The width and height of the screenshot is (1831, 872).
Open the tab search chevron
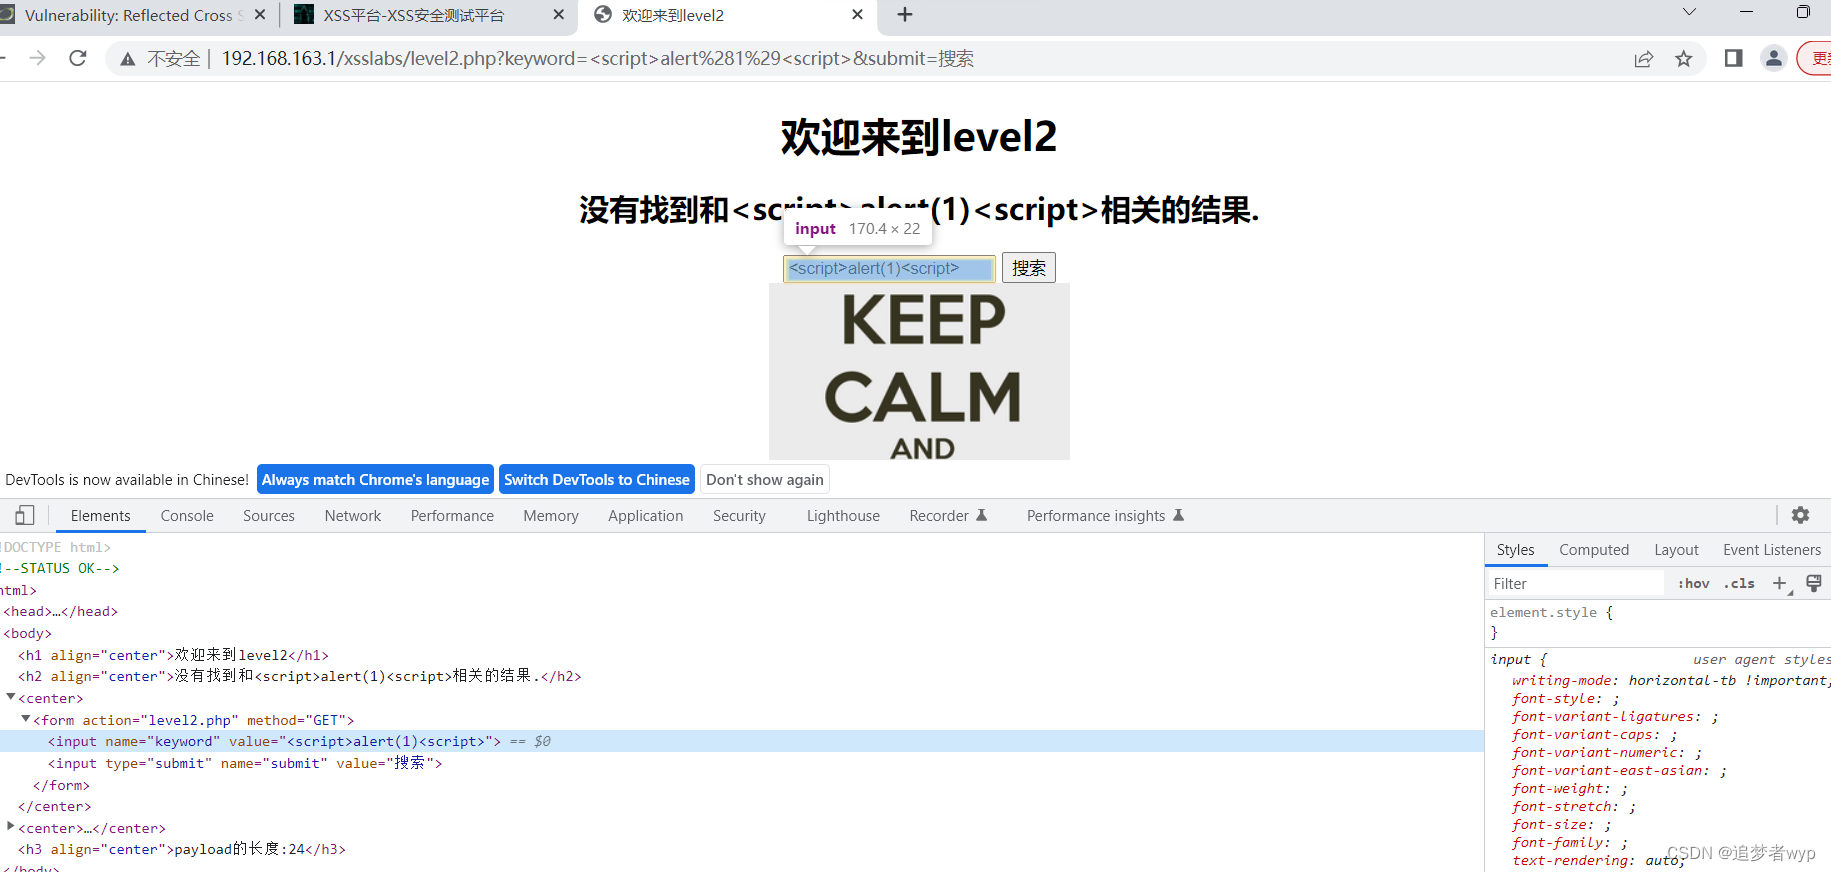click(x=1689, y=12)
